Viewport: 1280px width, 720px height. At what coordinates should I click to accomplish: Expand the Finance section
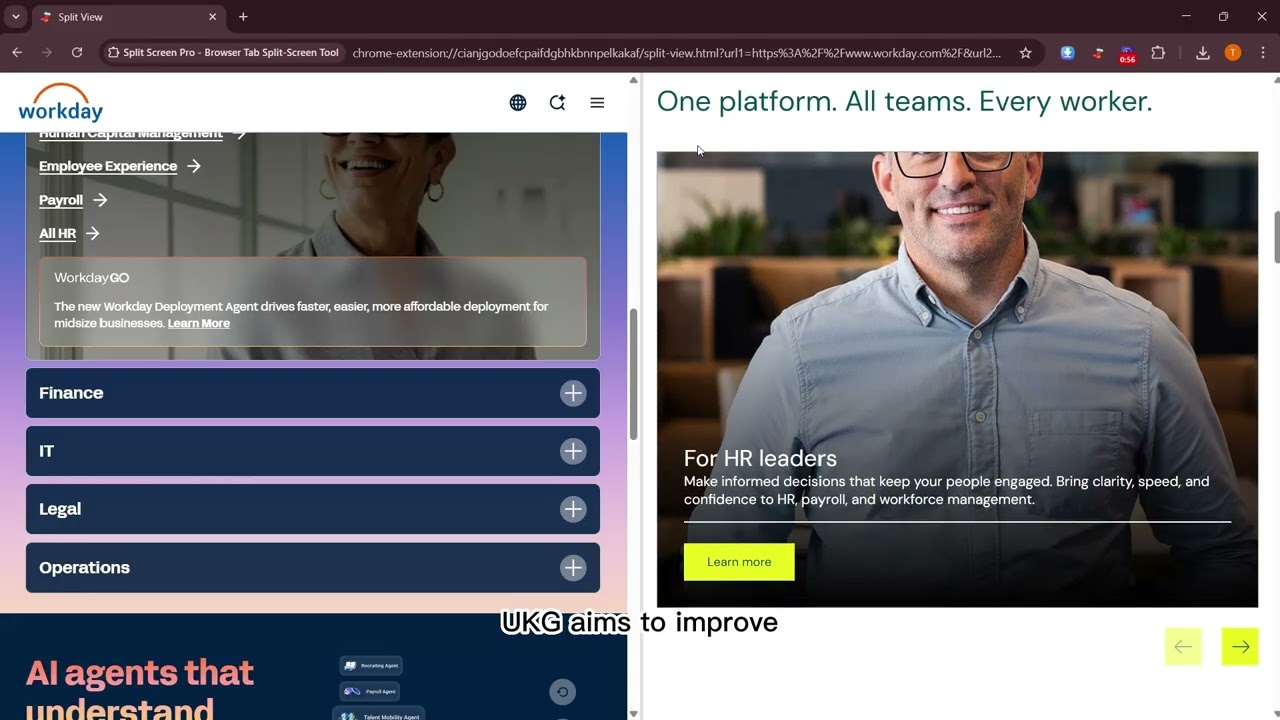tap(313, 393)
